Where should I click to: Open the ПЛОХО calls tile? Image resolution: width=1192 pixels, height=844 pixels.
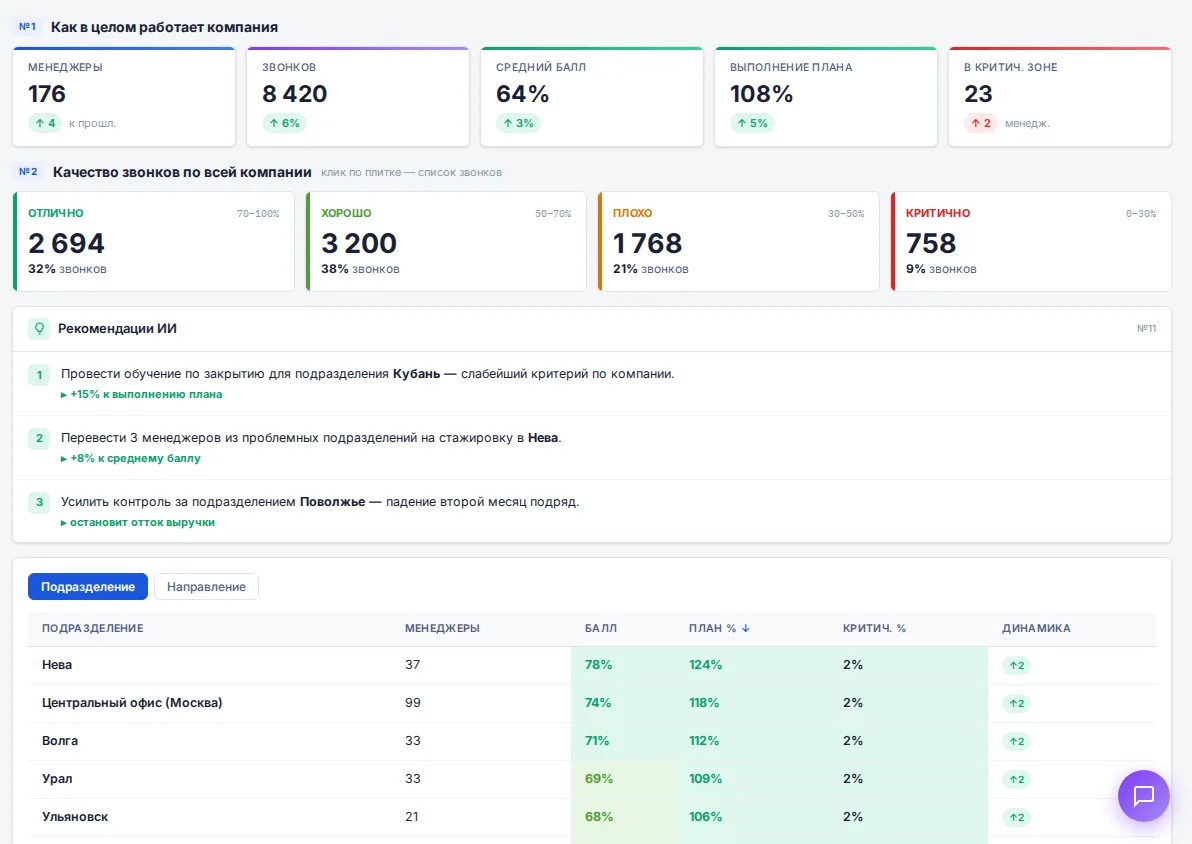click(738, 242)
